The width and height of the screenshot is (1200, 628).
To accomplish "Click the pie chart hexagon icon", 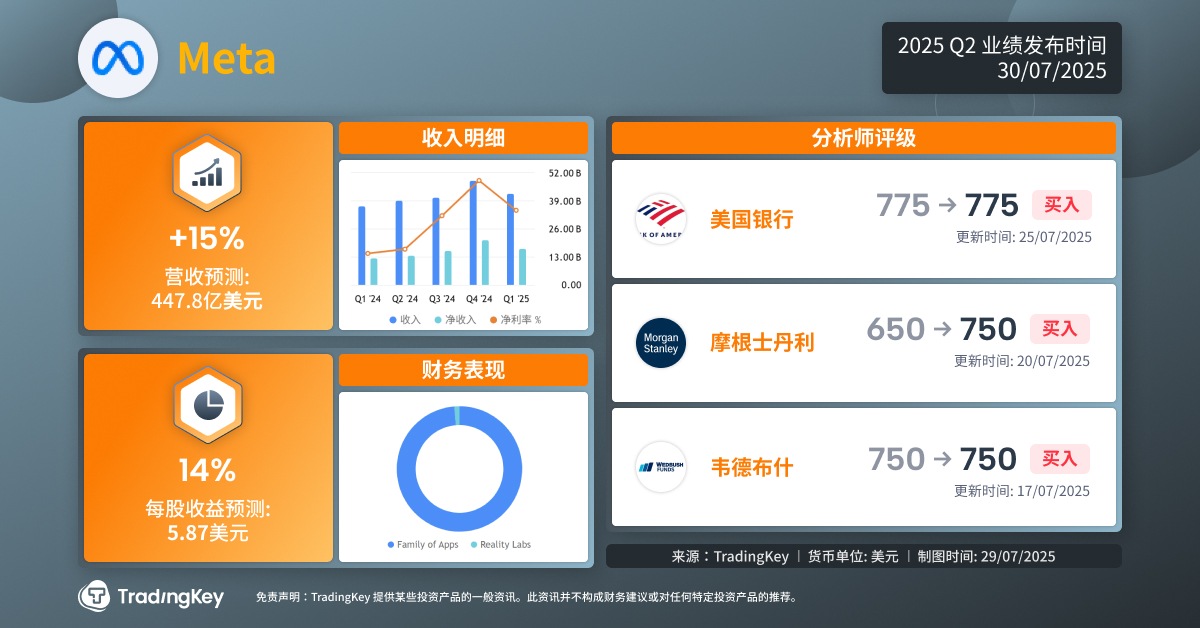I will (208, 403).
